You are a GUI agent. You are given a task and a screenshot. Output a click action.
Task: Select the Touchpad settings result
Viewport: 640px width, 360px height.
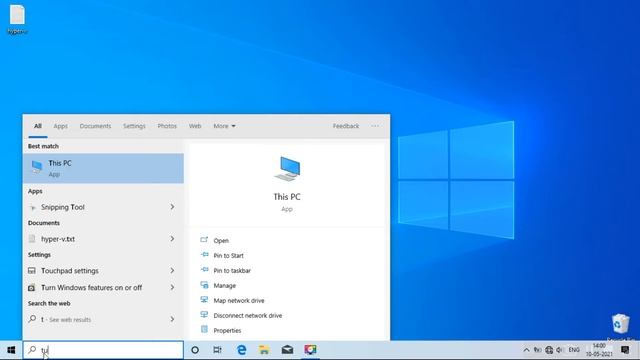tap(96, 271)
